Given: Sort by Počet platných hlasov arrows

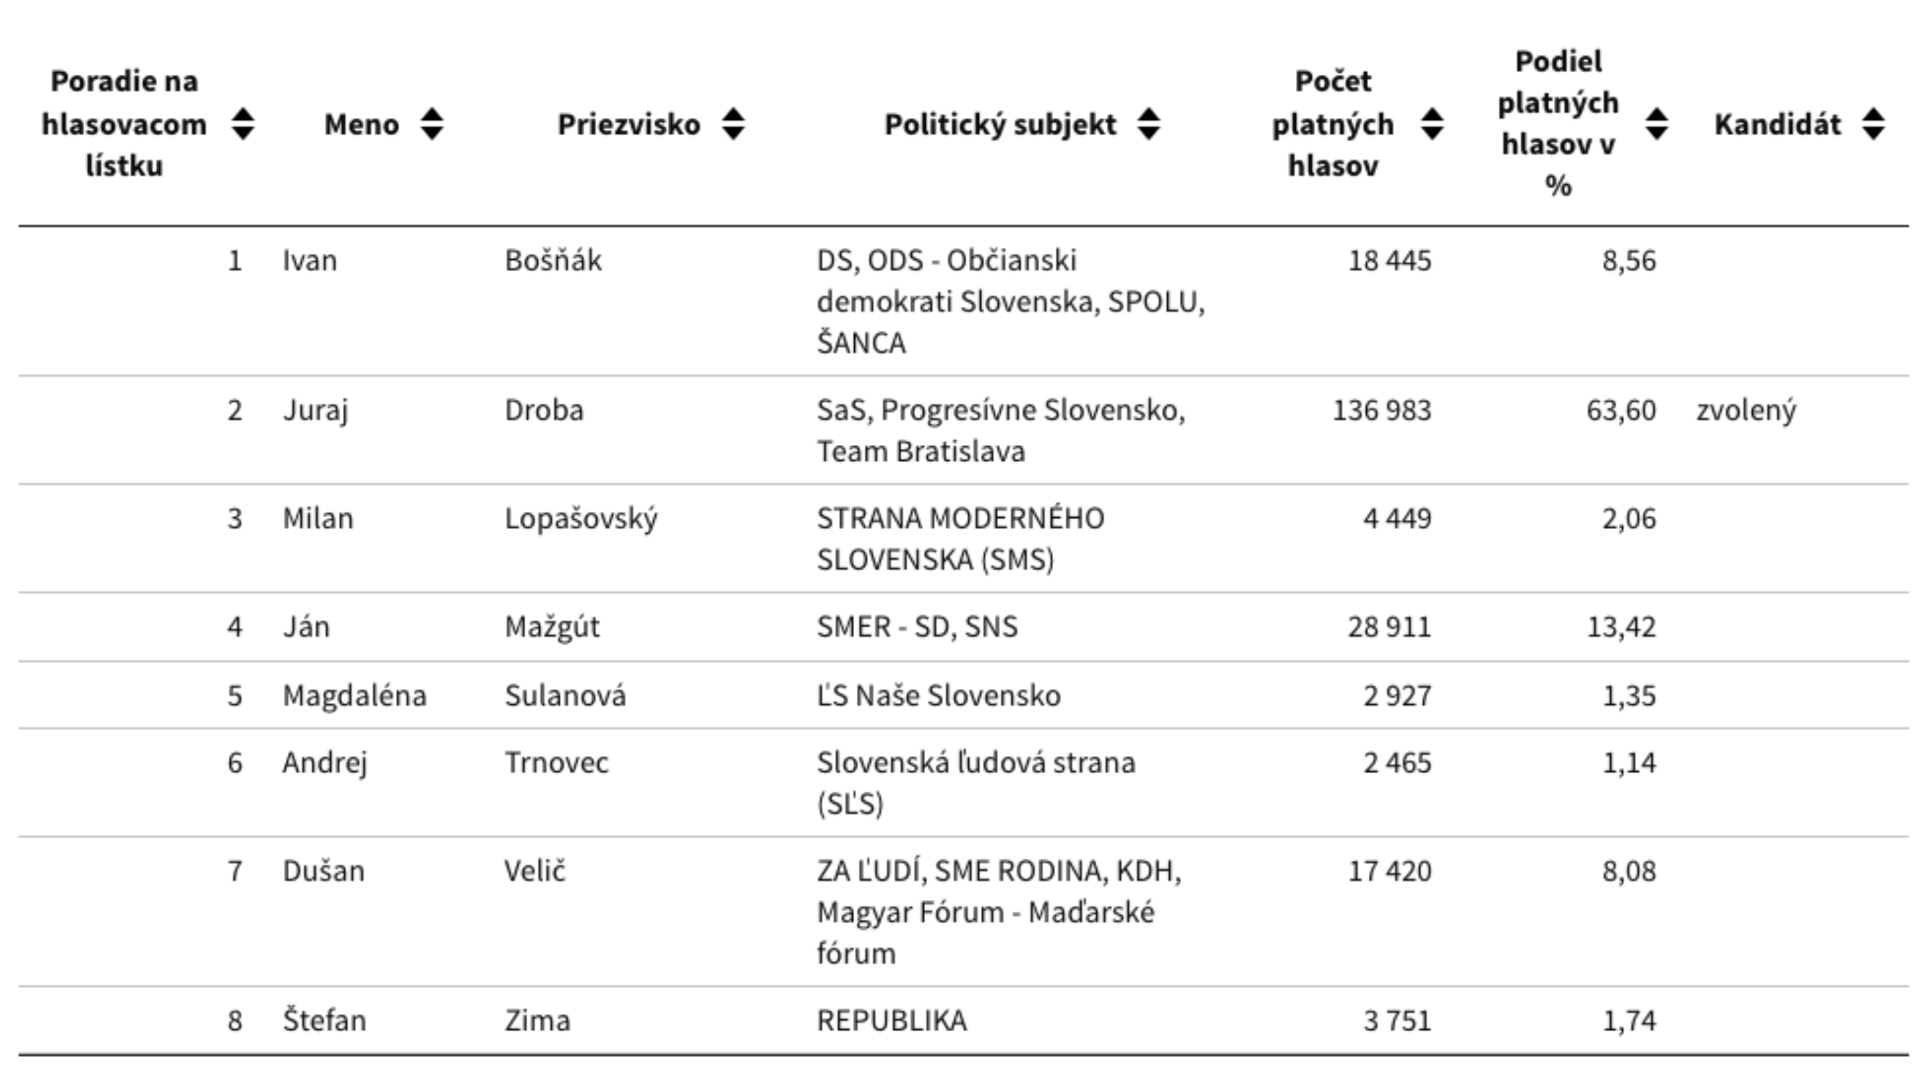Looking at the screenshot, I should tap(1432, 124).
